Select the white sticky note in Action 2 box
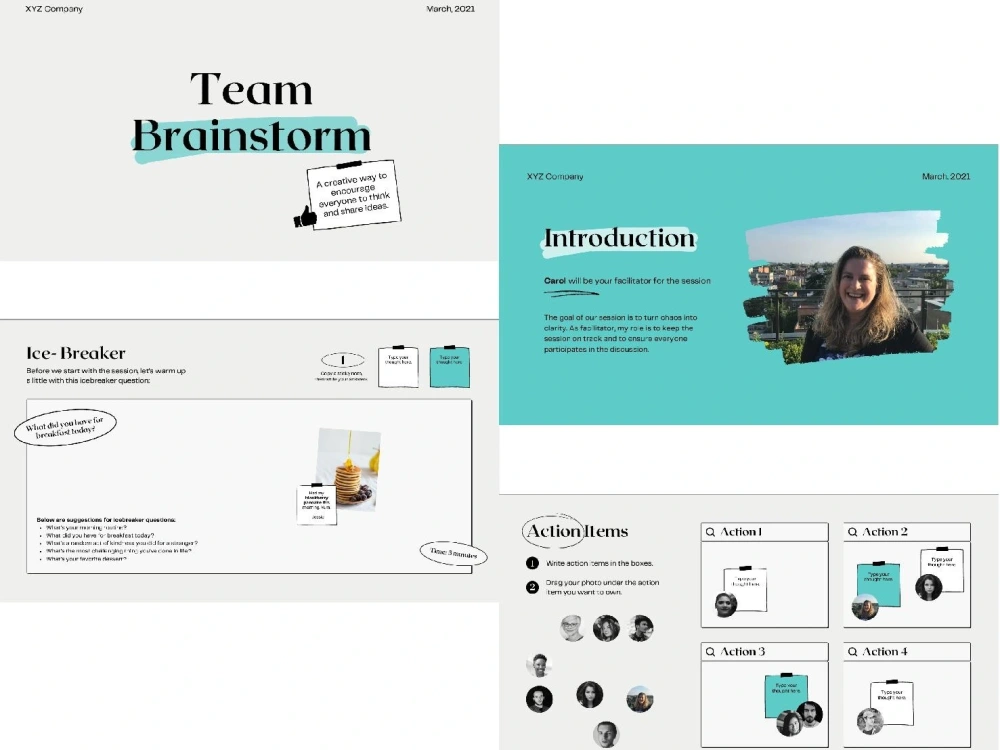The image size is (1000, 750). pos(942,570)
